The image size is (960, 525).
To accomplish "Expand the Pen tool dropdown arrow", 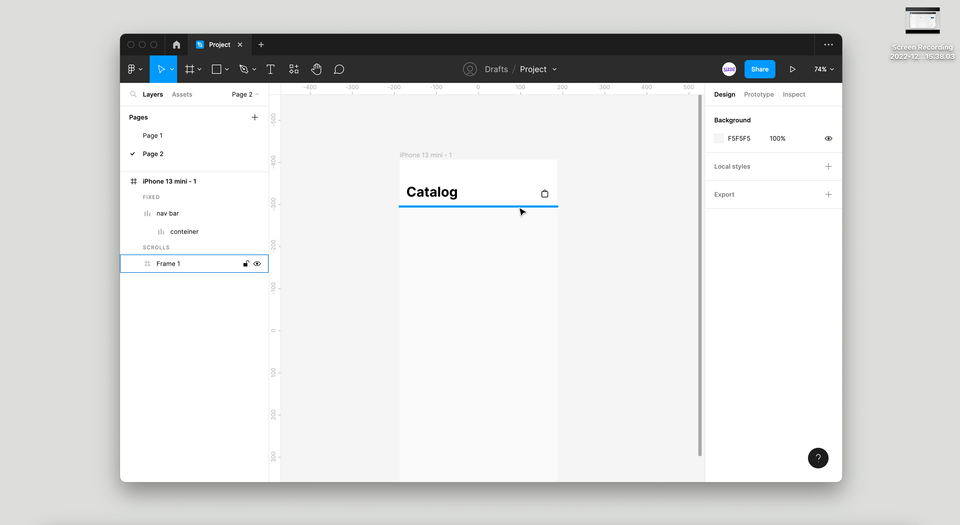I will pos(254,69).
